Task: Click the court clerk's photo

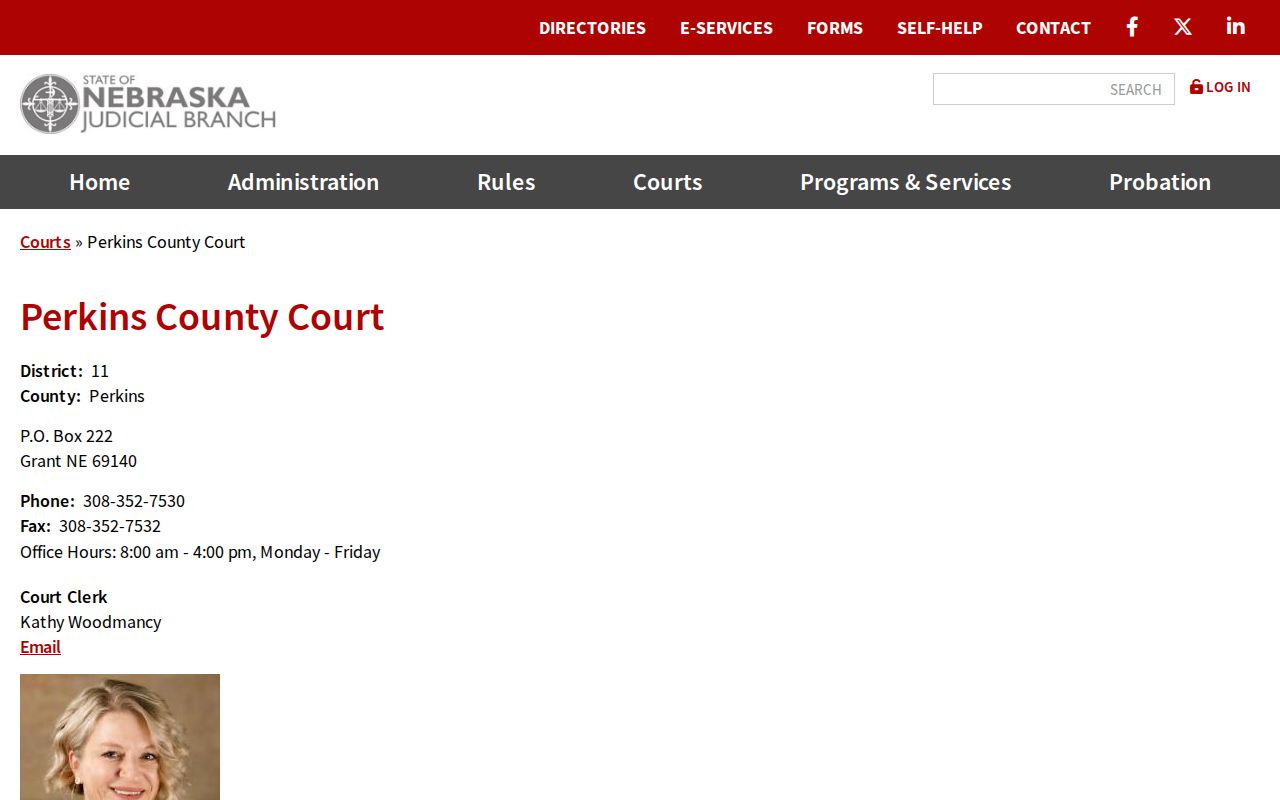Action: point(120,737)
